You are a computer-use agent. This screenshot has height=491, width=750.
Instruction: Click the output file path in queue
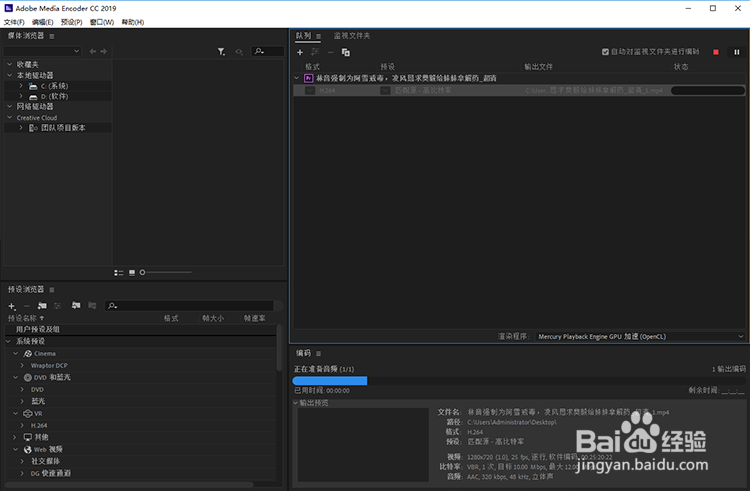tap(594, 90)
